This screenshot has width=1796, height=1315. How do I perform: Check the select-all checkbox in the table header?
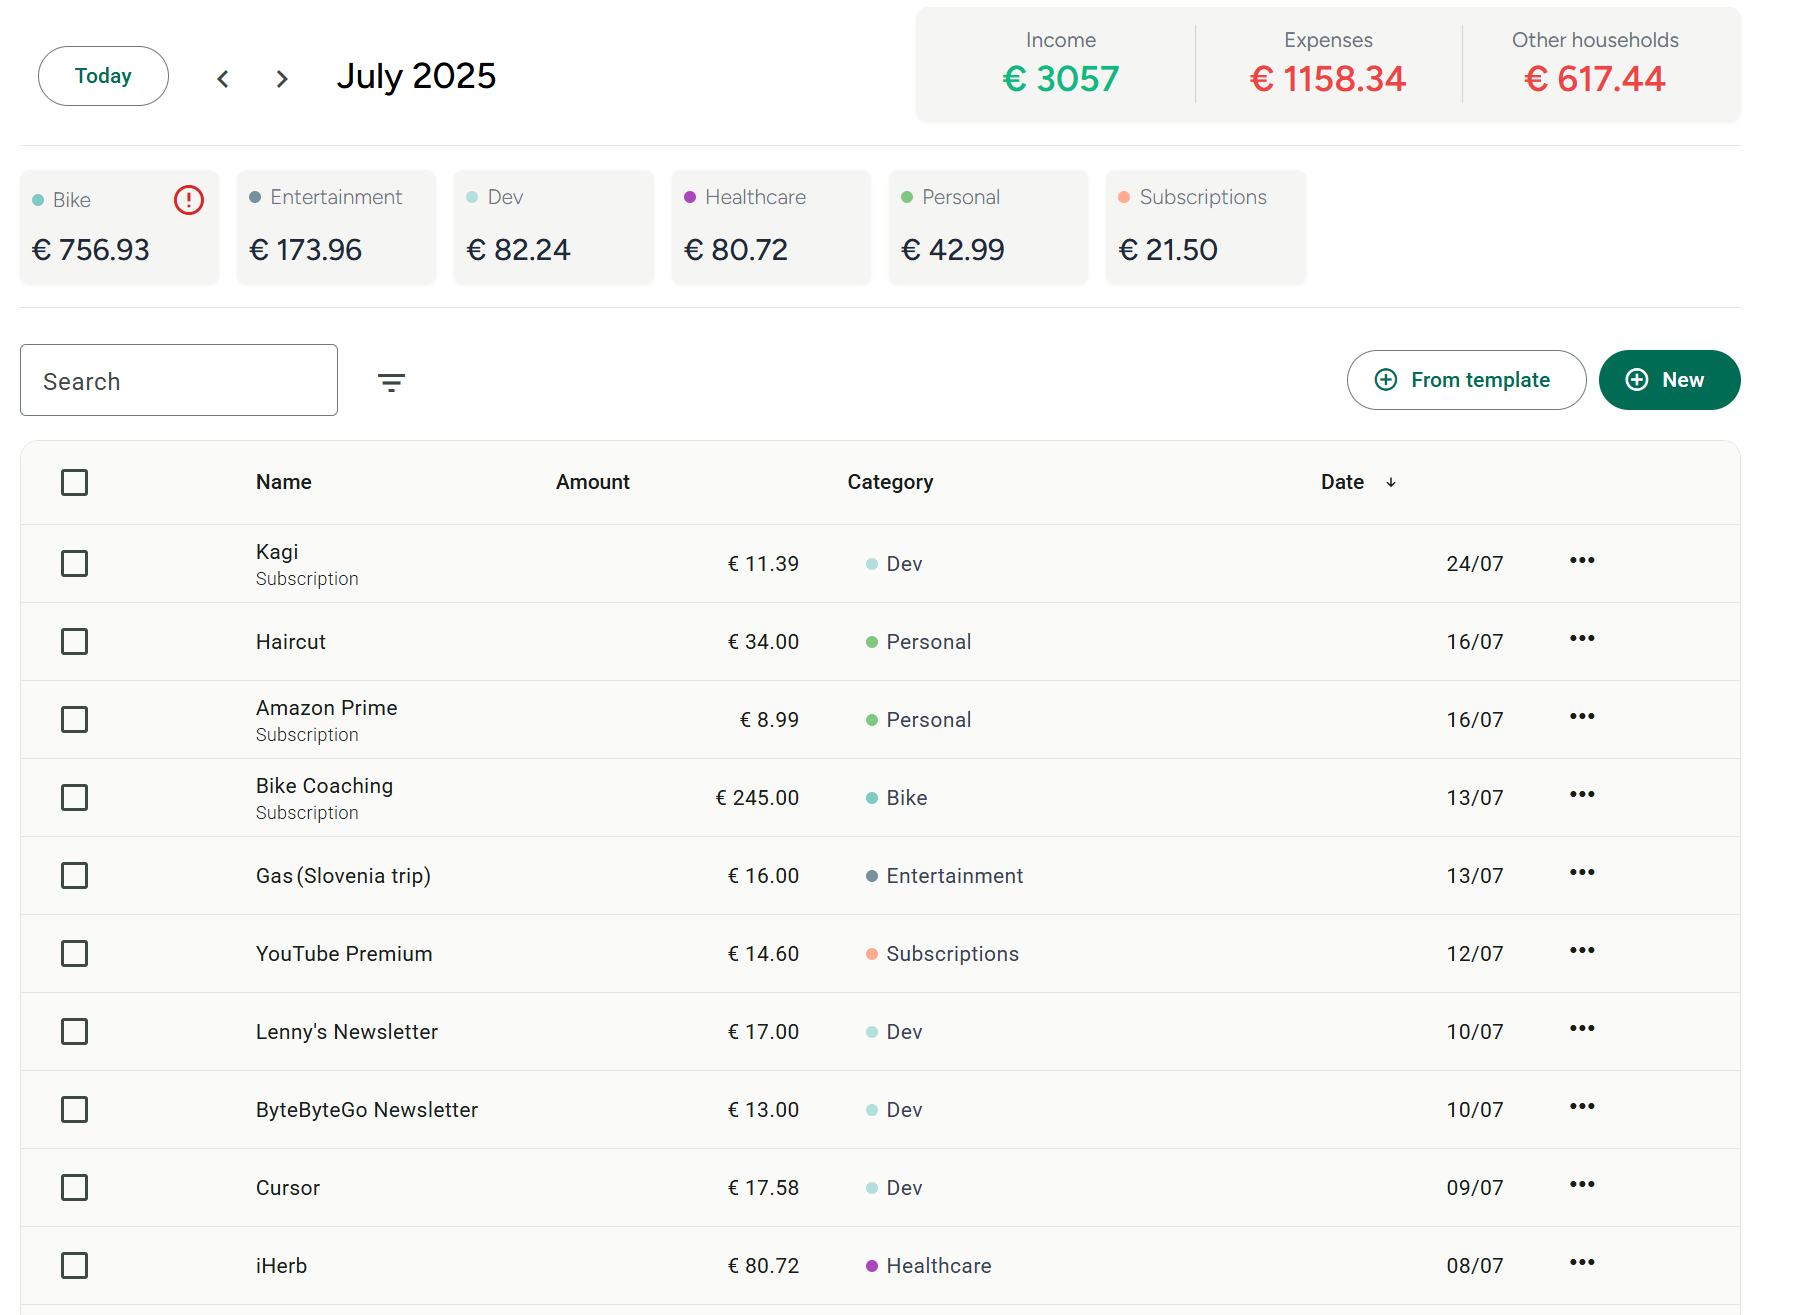coord(75,482)
